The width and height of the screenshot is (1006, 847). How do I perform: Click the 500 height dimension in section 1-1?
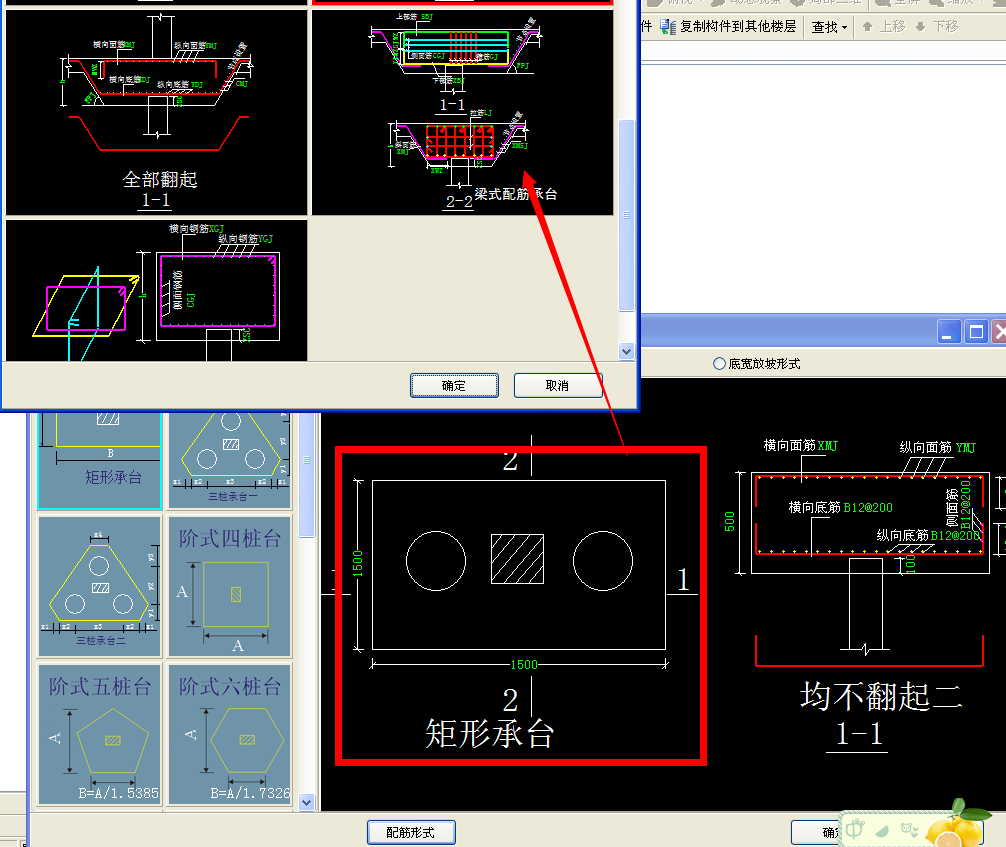pyautogui.click(x=729, y=521)
